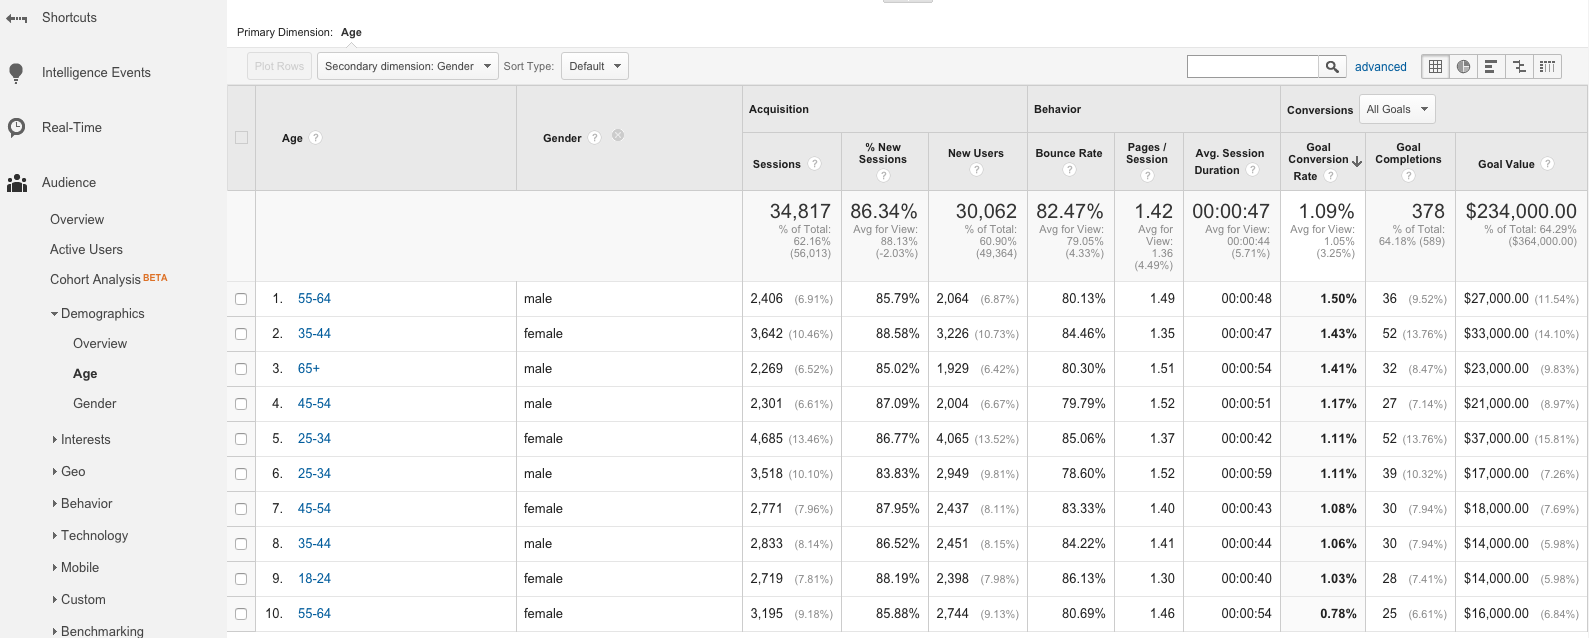
Task: Select the comparison view icon
Action: (1519, 67)
